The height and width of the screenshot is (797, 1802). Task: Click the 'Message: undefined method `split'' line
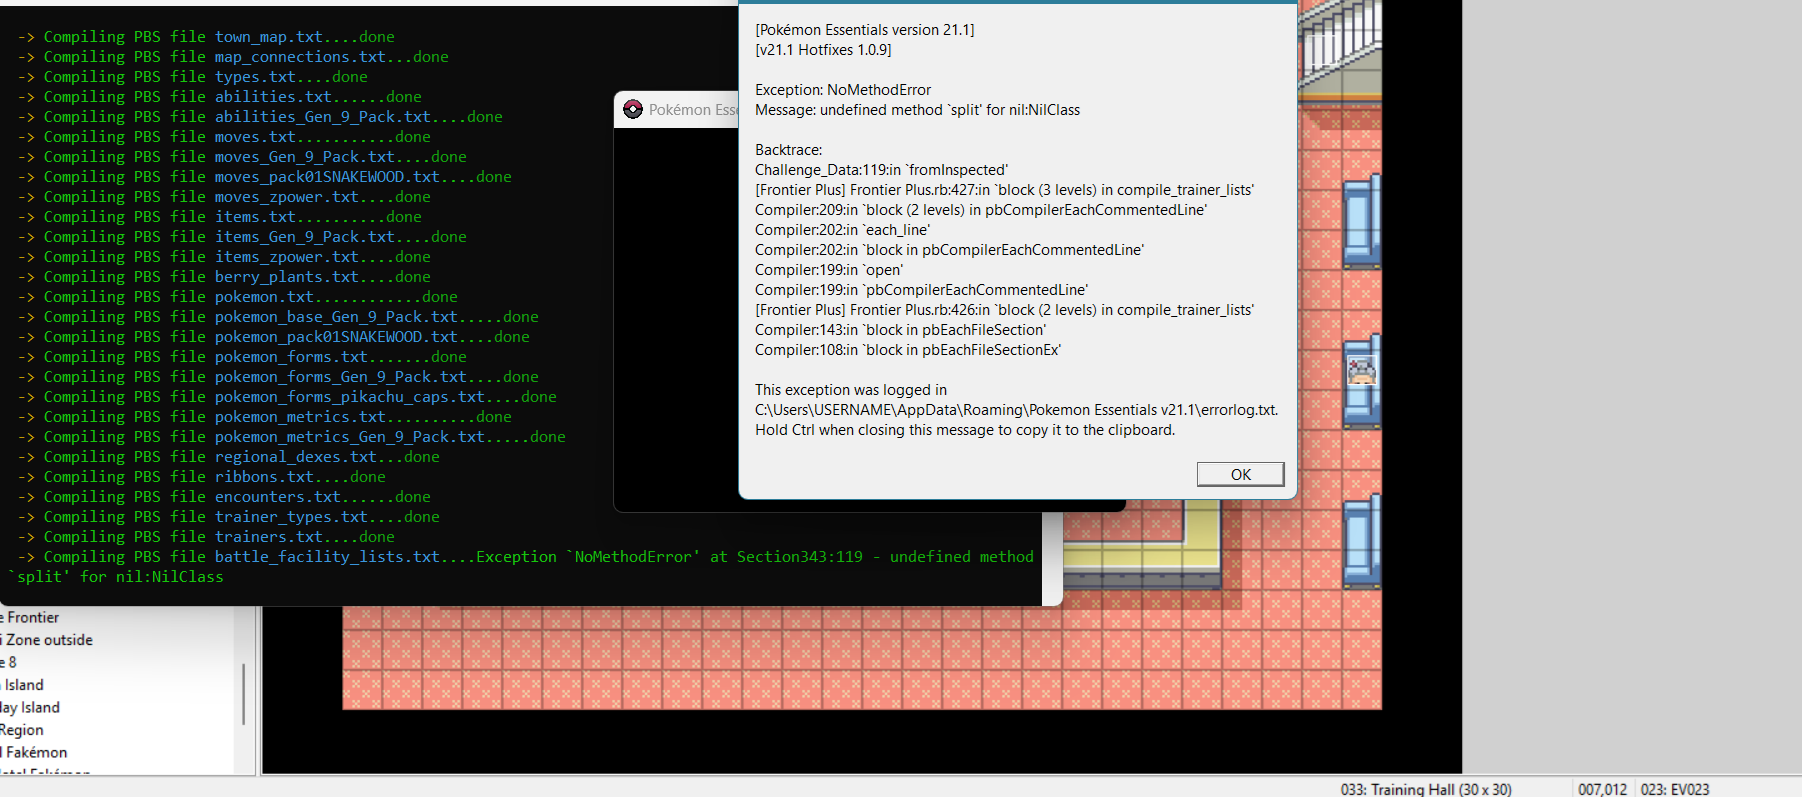(917, 110)
